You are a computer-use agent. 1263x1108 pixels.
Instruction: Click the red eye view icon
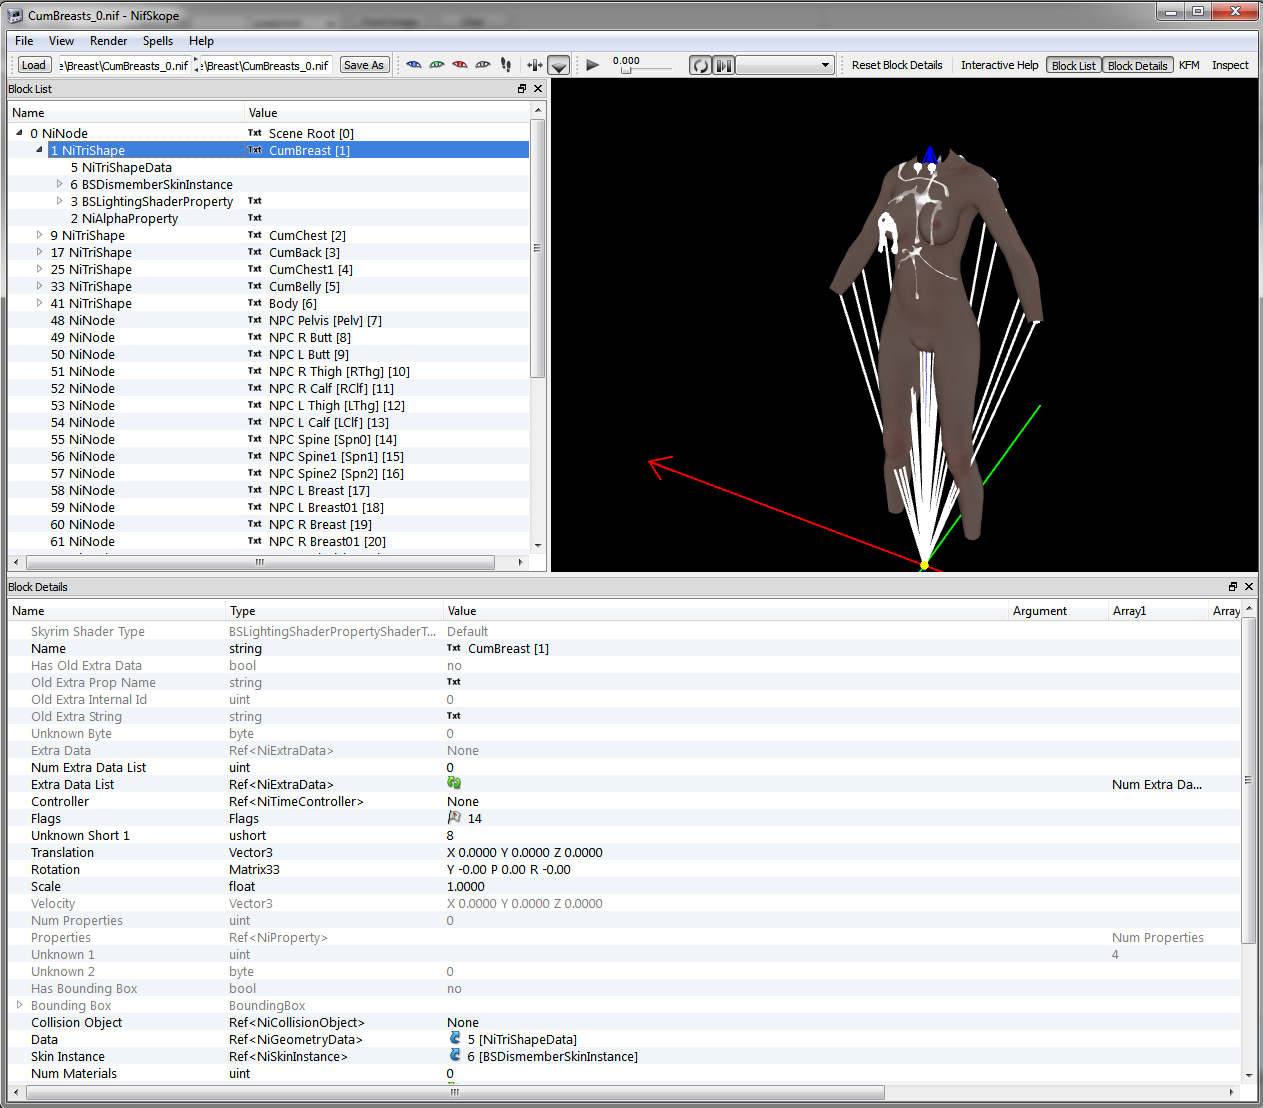click(x=460, y=65)
